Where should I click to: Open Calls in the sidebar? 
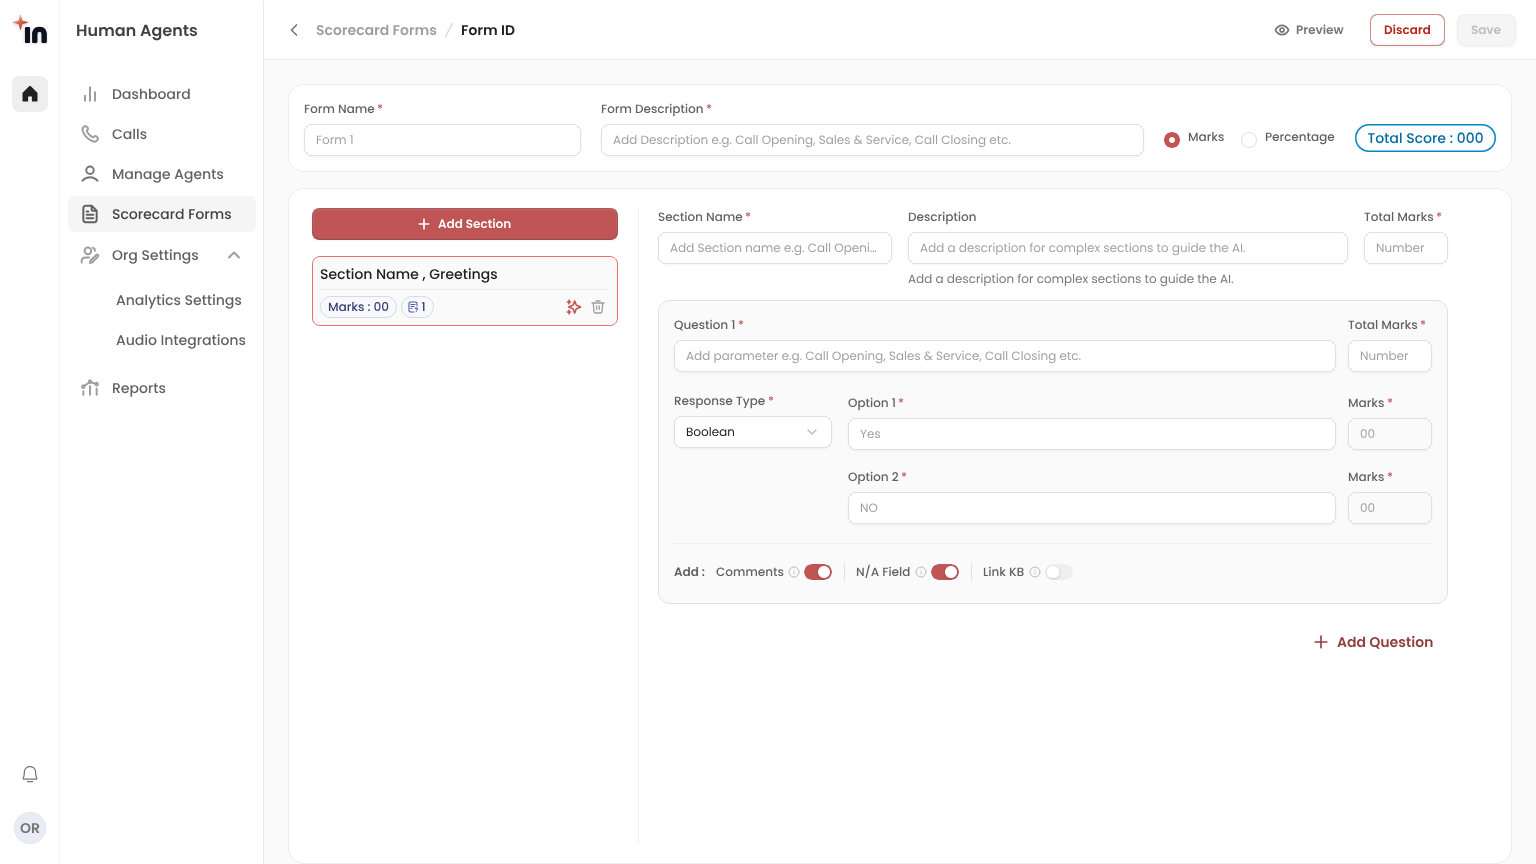pyautogui.click(x=162, y=134)
